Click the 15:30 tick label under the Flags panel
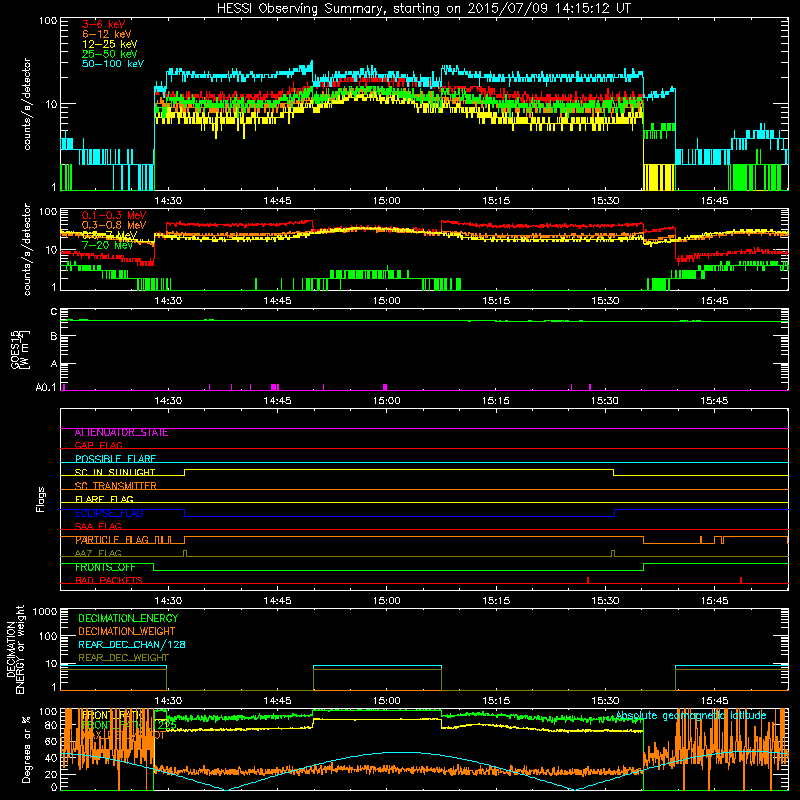800x800 pixels. click(605, 601)
